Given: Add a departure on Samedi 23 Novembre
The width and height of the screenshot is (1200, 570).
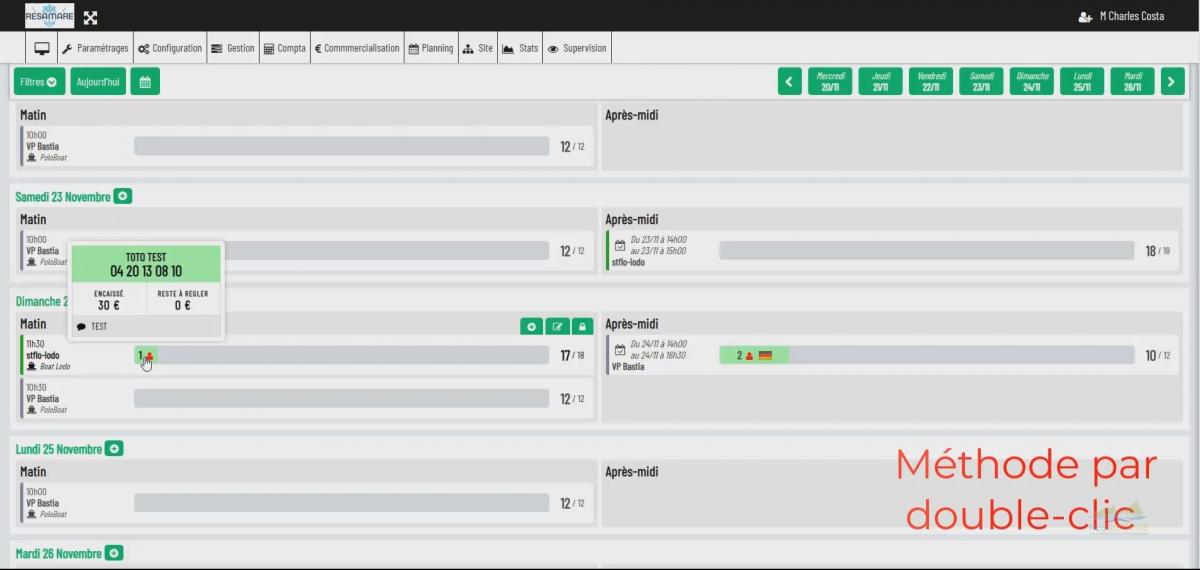Looking at the screenshot, I should pyautogui.click(x=122, y=197).
